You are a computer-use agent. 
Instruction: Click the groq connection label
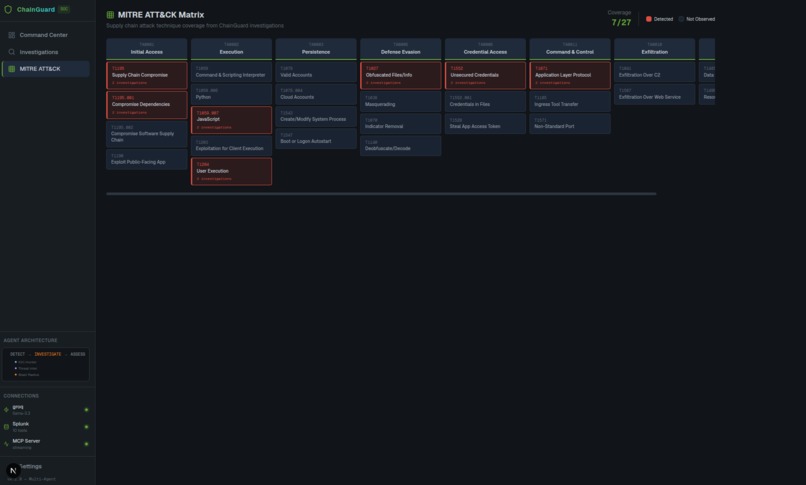(18, 407)
